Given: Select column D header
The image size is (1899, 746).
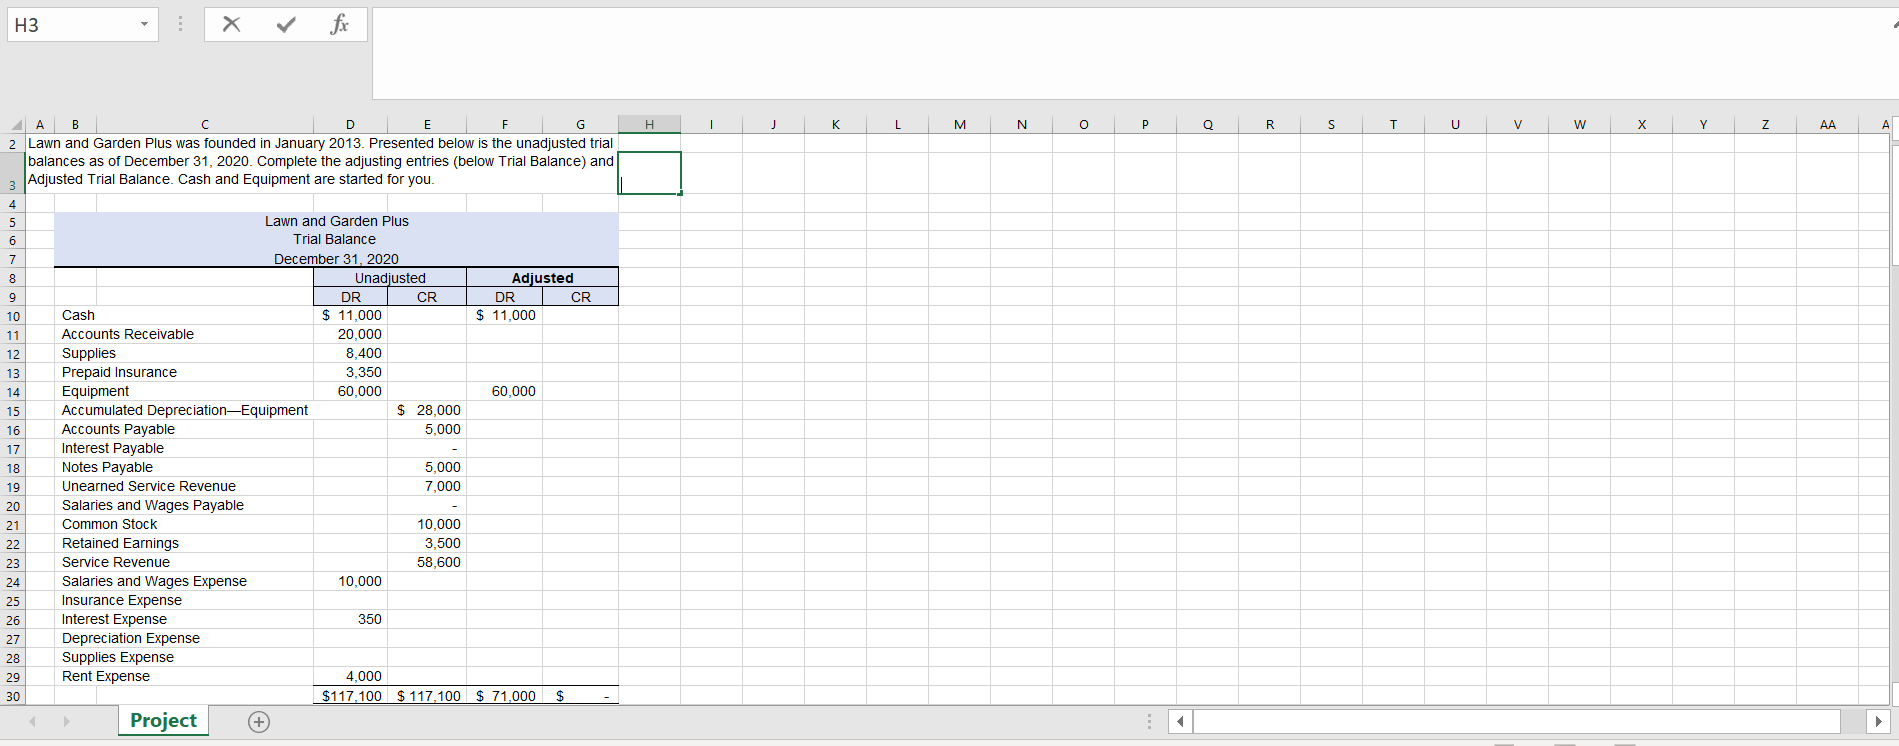Looking at the screenshot, I should tap(350, 125).
